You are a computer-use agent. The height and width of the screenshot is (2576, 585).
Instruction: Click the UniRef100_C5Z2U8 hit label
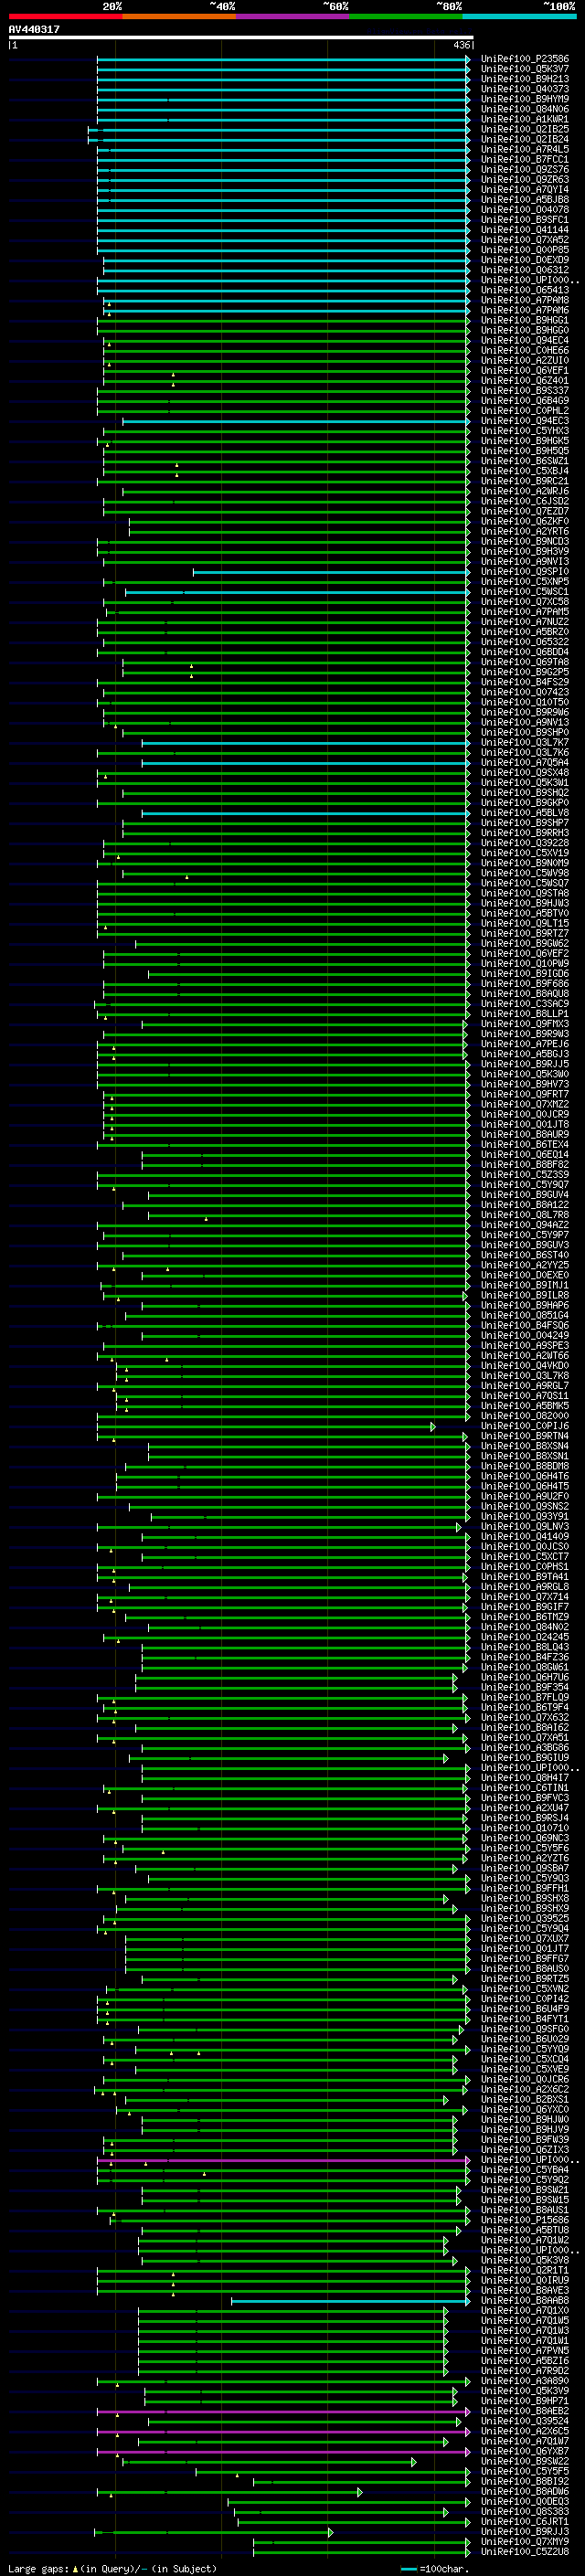pyautogui.click(x=525, y=2551)
